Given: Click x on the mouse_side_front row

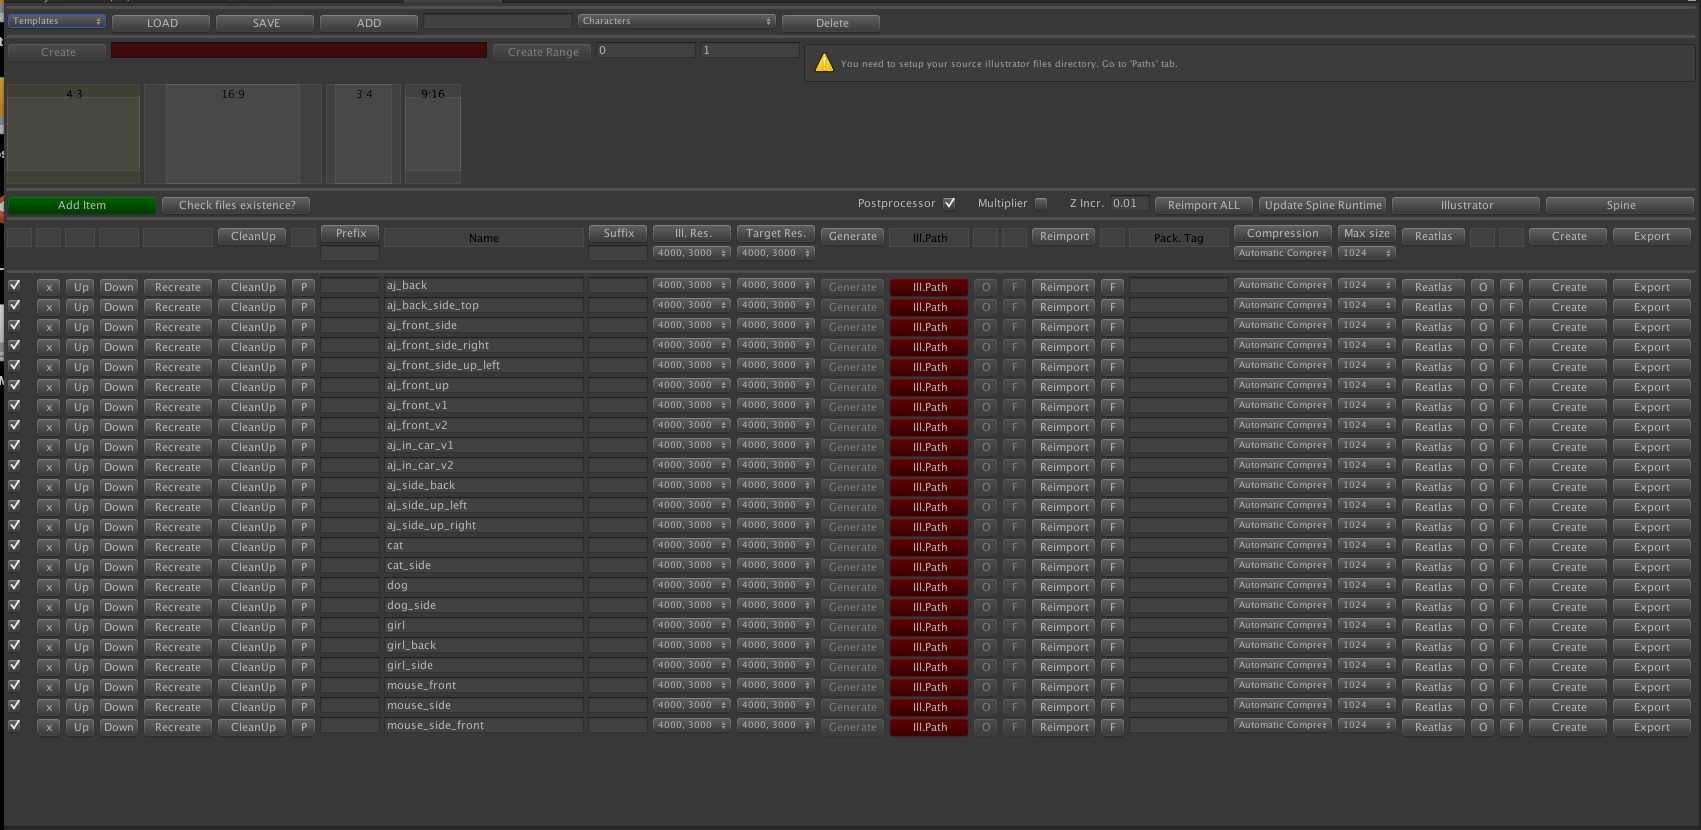Looking at the screenshot, I should coord(48,727).
